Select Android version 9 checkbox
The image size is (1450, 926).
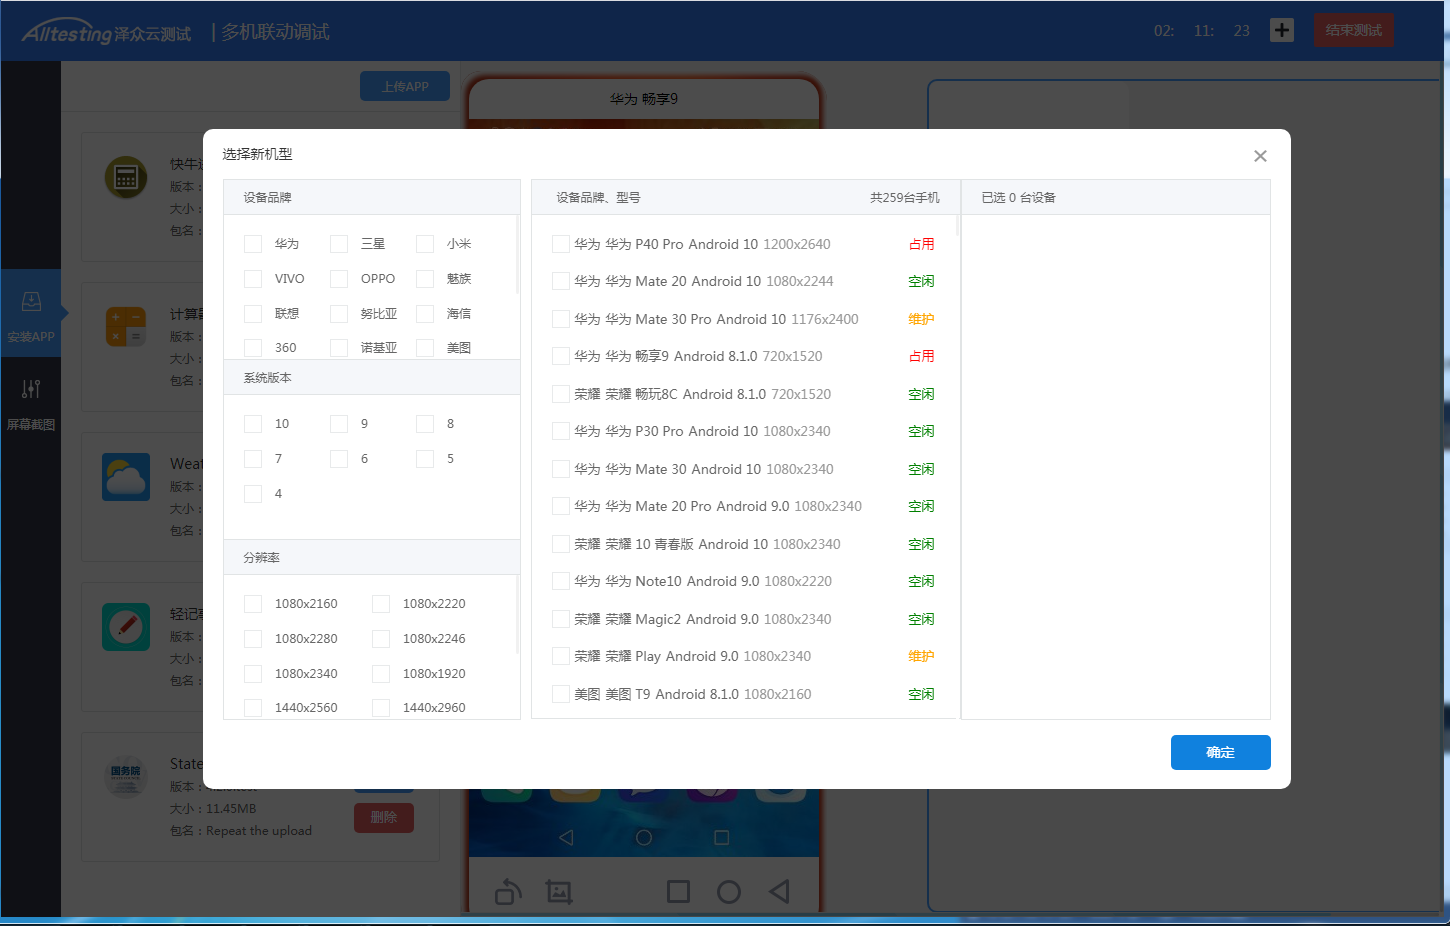point(339,424)
